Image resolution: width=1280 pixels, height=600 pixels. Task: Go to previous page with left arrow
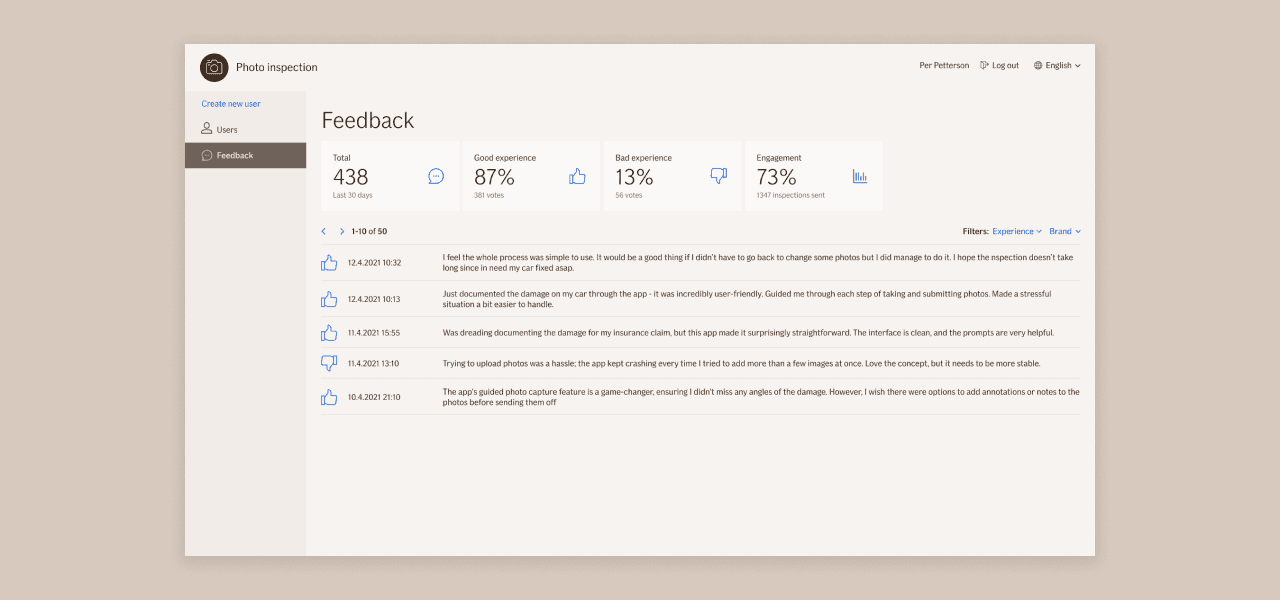(324, 231)
